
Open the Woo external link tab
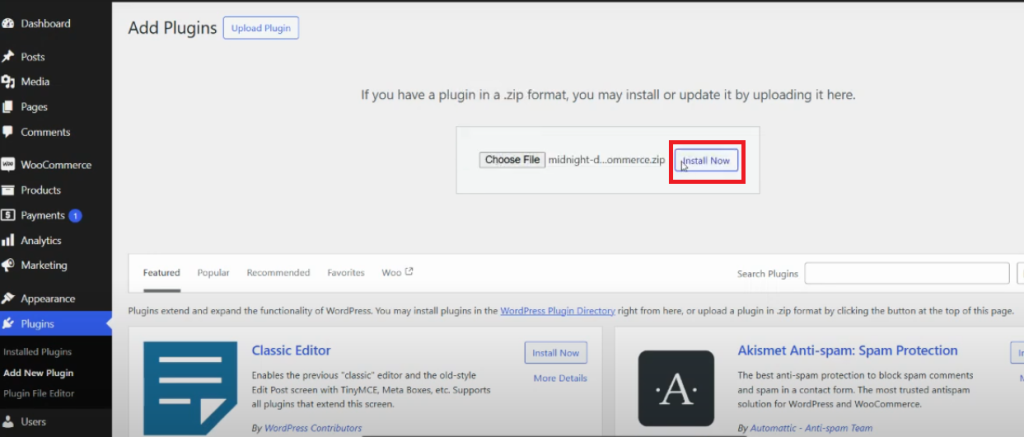point(397,273)
